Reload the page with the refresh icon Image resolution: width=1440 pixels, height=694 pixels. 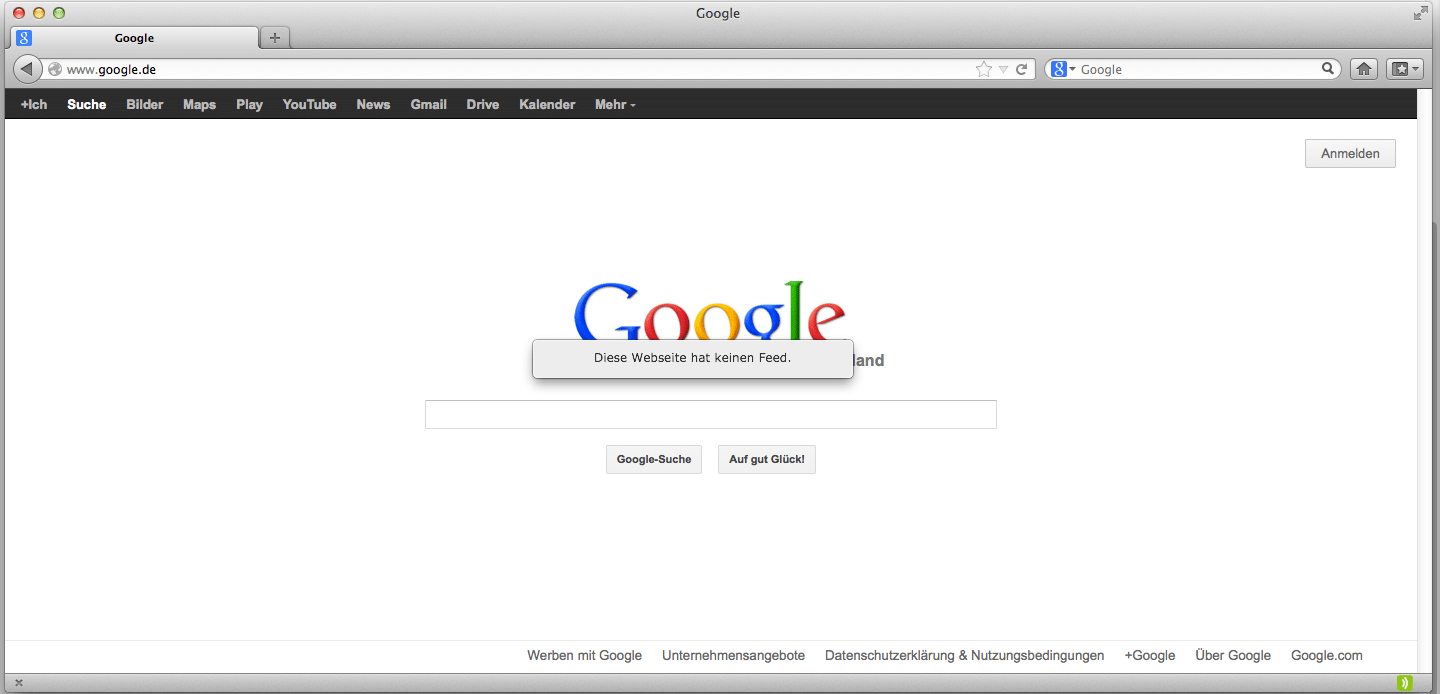click(1021, 69)
